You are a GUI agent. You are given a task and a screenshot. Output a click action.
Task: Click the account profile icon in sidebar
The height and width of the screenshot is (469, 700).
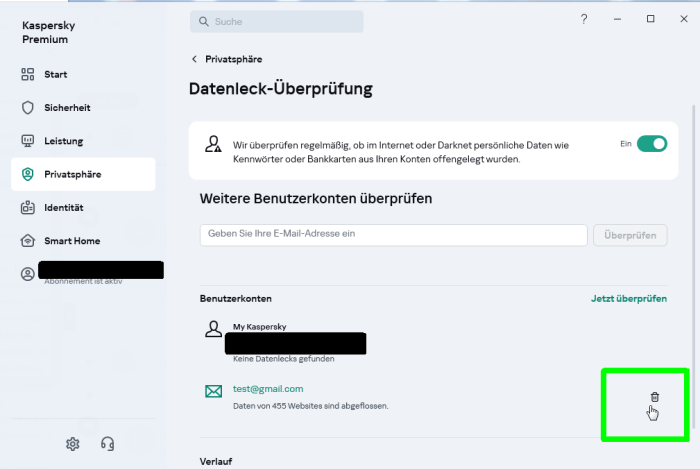pyautogui.click(x=28, y=274)
